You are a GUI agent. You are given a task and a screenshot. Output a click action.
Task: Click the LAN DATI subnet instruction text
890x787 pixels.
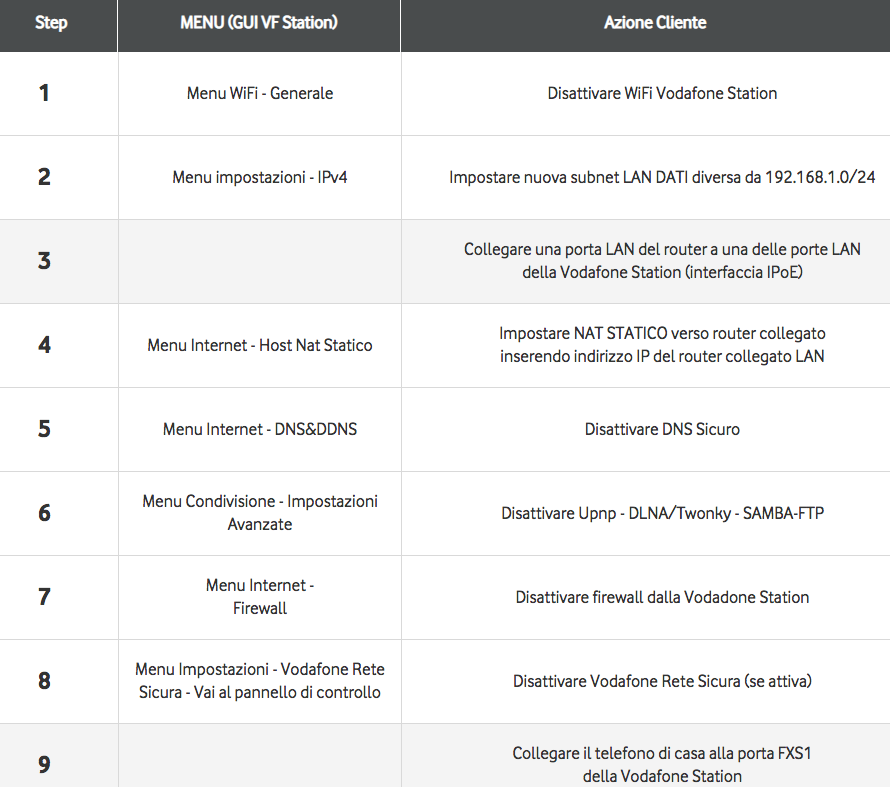click(x=662, y=177)
